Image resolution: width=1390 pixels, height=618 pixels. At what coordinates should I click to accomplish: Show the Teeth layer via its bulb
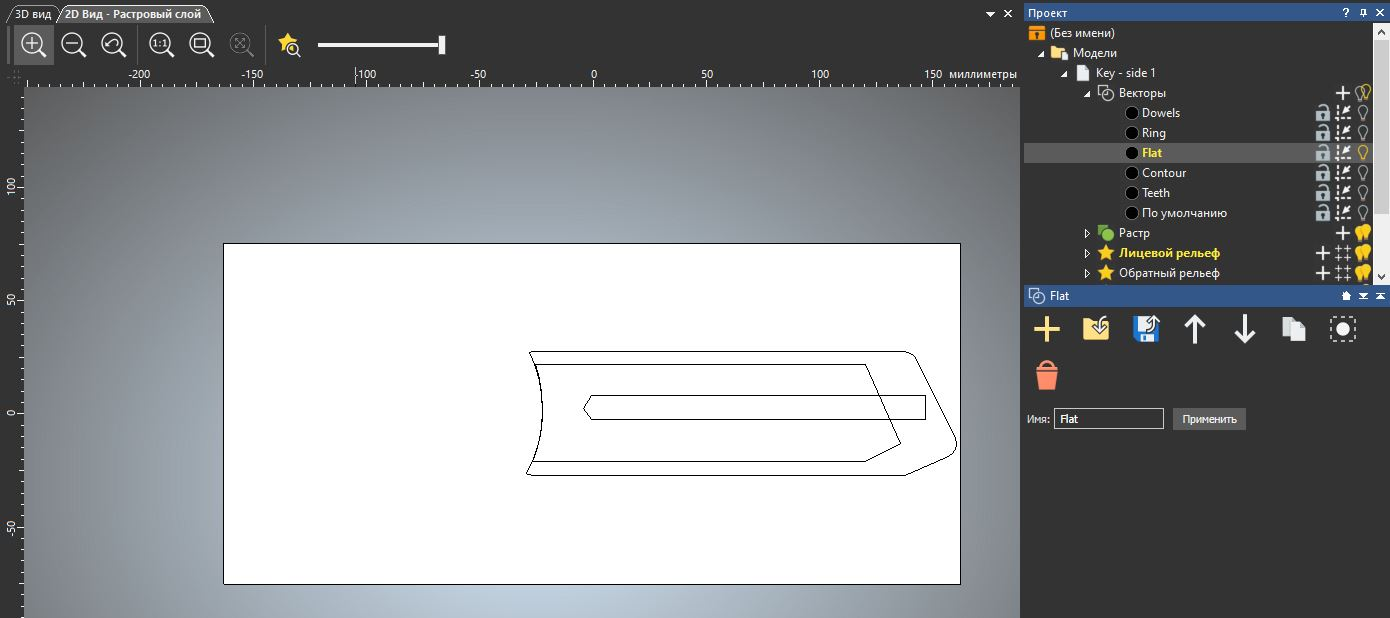point(1362,193)
